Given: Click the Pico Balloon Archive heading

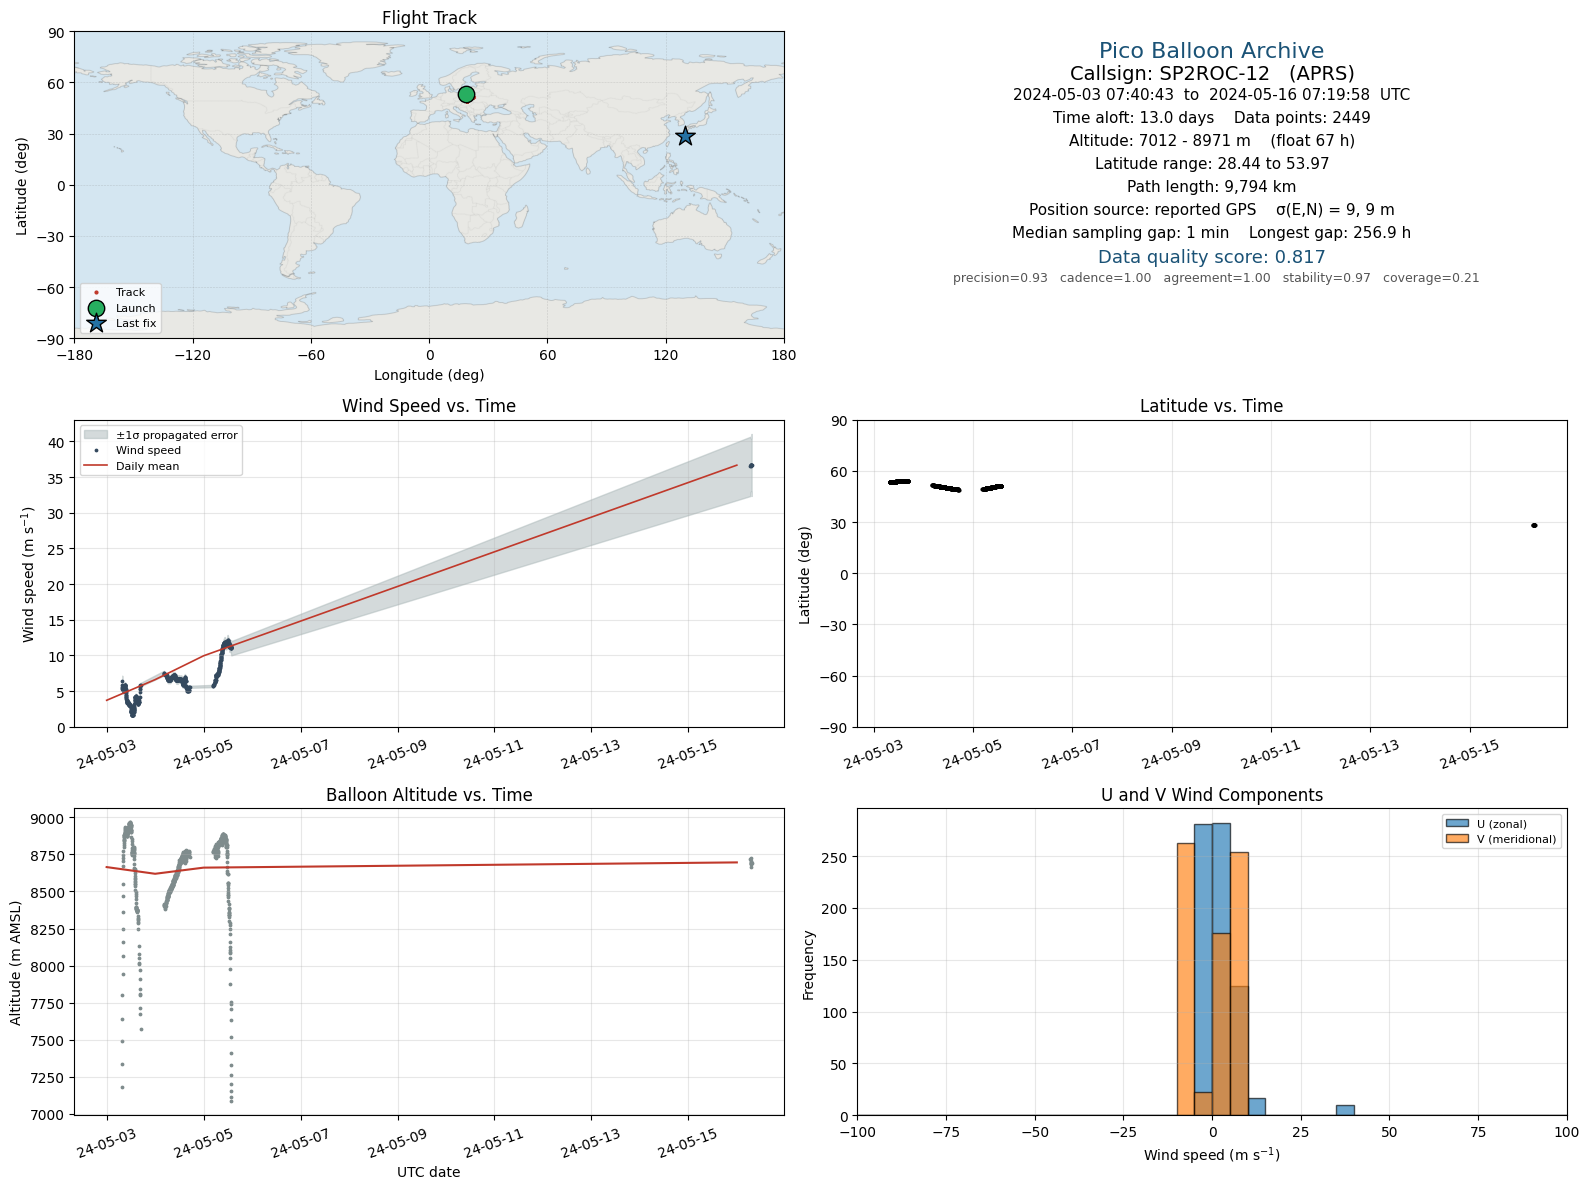Looking at the screenshot, I should point(1211,51).
